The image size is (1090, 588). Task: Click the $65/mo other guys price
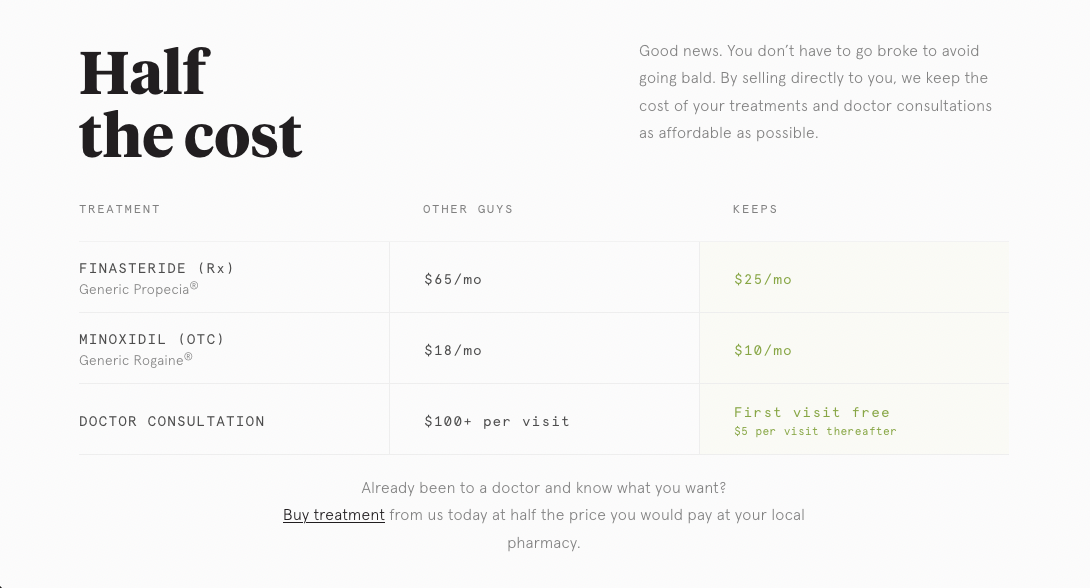click(x=453, y=280)
